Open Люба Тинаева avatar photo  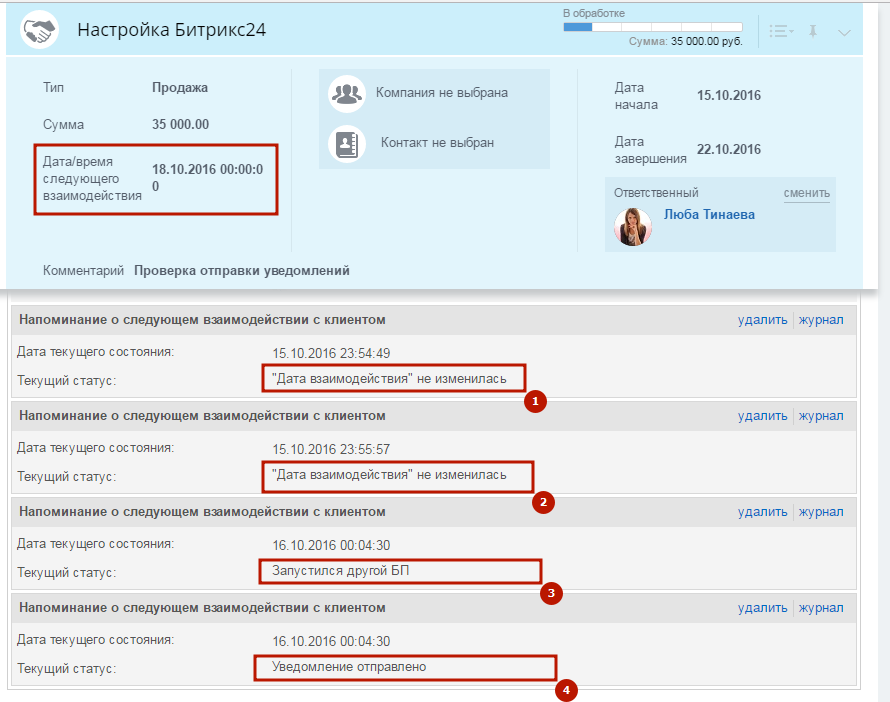pyautogui.click(x=633, y=226)
